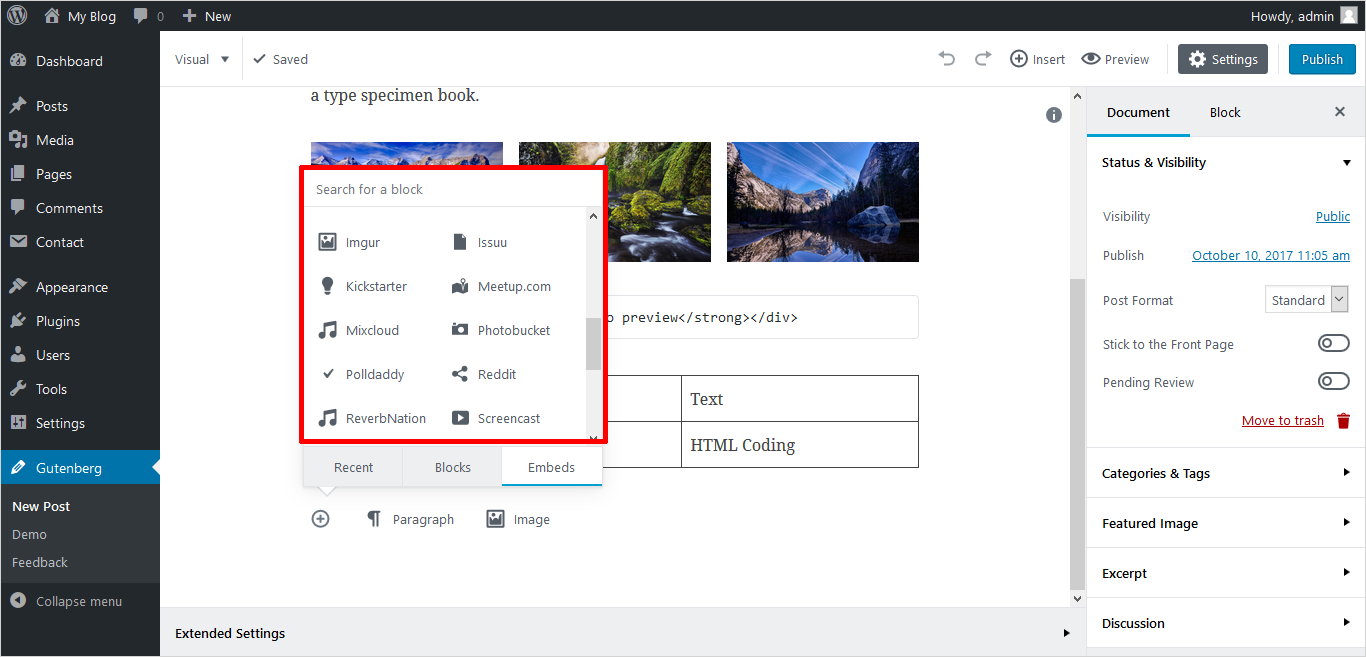Click the info icon beside editor
Screen dimensions: 1366x657
pos(1053,115)
